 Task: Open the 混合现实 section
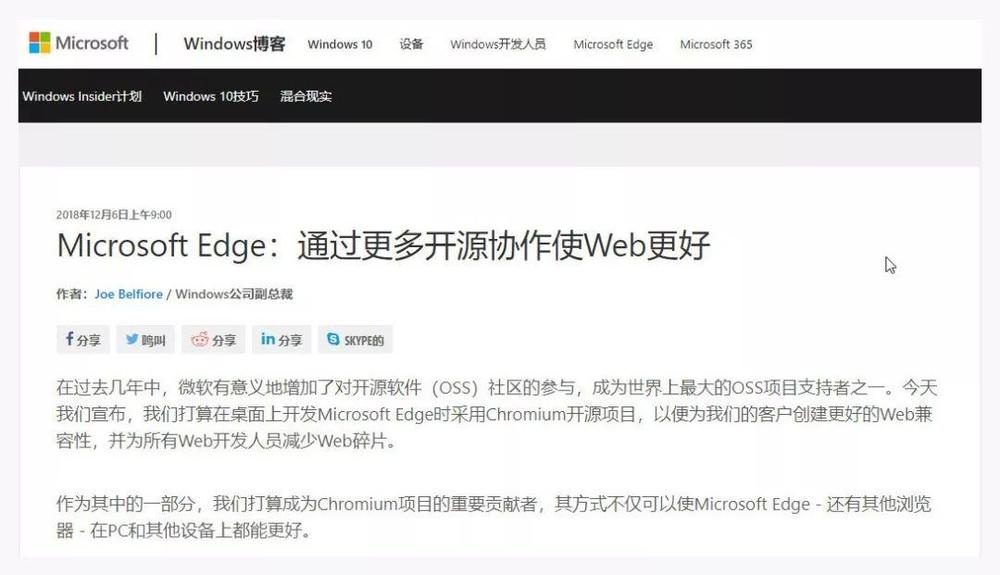point(305,96)
